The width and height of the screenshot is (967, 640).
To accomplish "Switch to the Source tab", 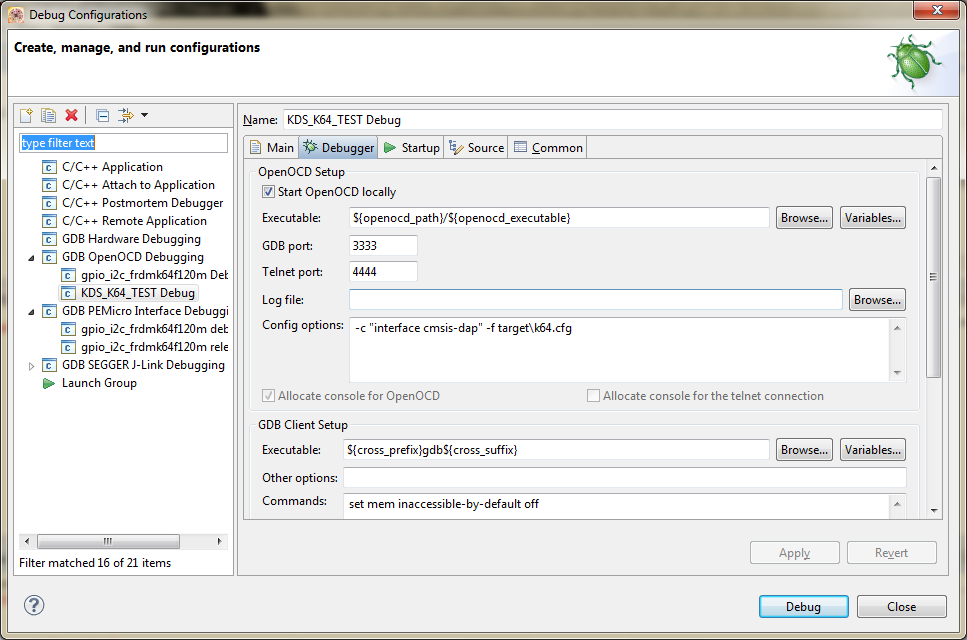I will tap(476, 147).
